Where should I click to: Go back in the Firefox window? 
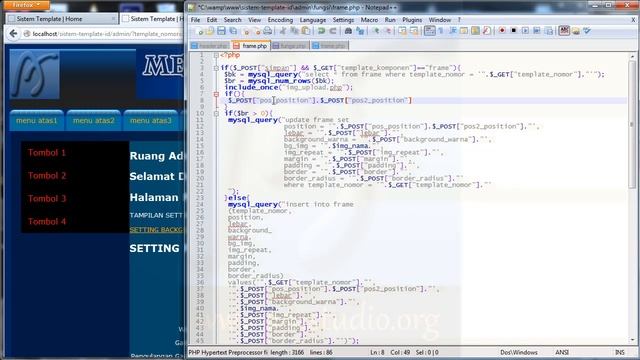pos(13,34)
